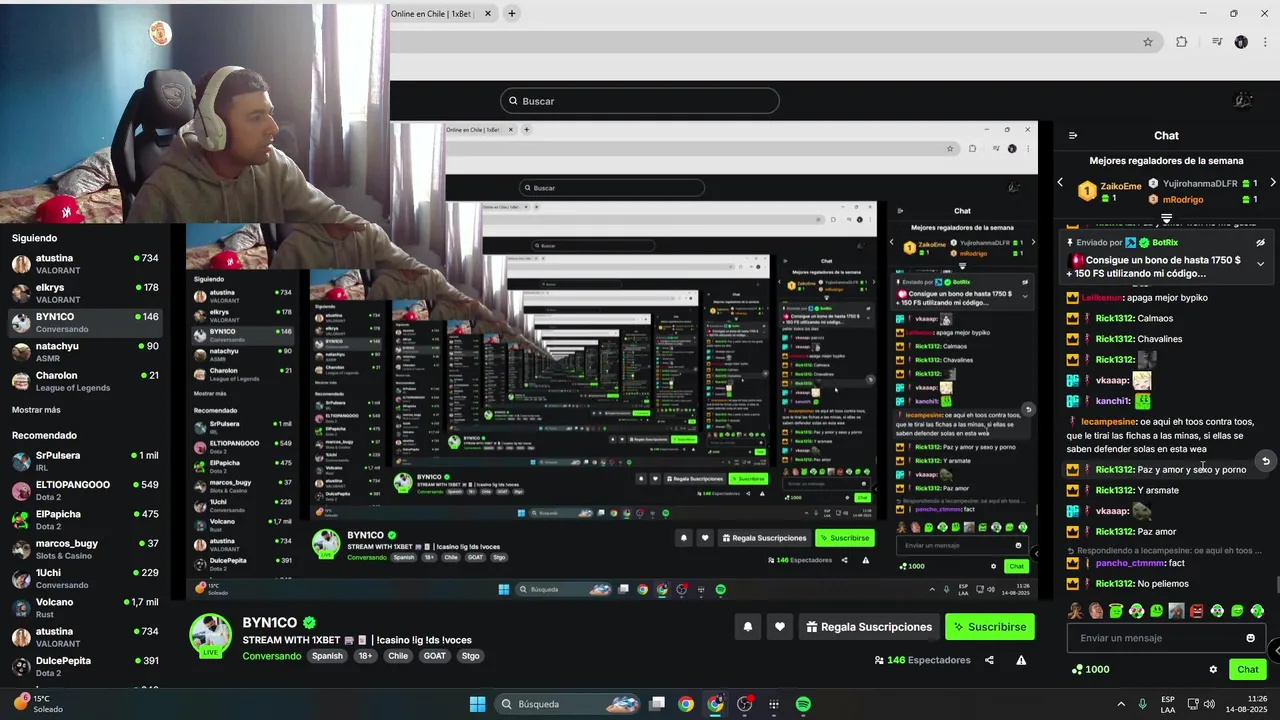
Task: Open the 1000 channel points balance
Action: coord(1090,670)
